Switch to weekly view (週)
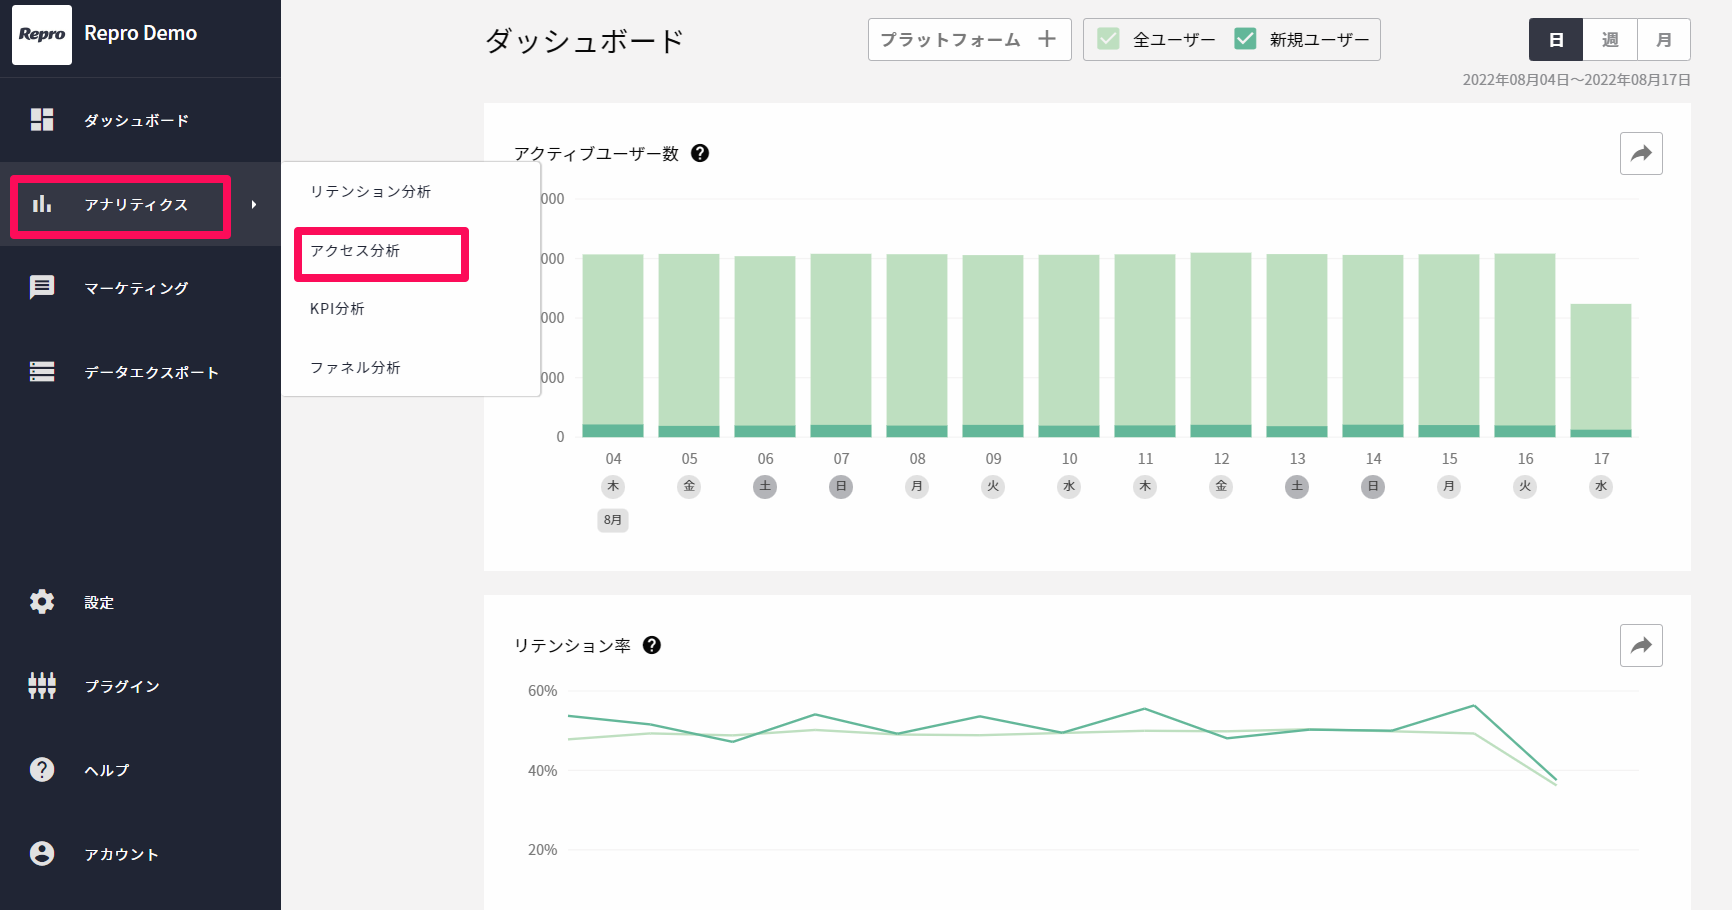1732x910 pixels. coord(1610,40)
